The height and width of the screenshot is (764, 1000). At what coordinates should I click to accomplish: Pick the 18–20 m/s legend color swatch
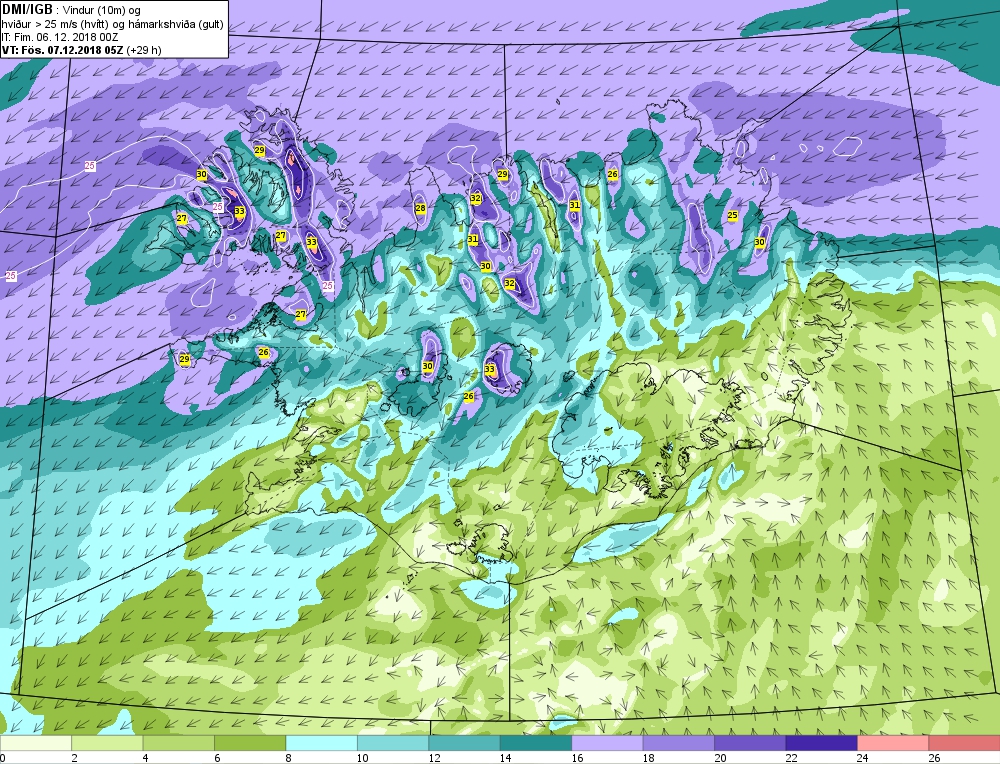point(679,743)
